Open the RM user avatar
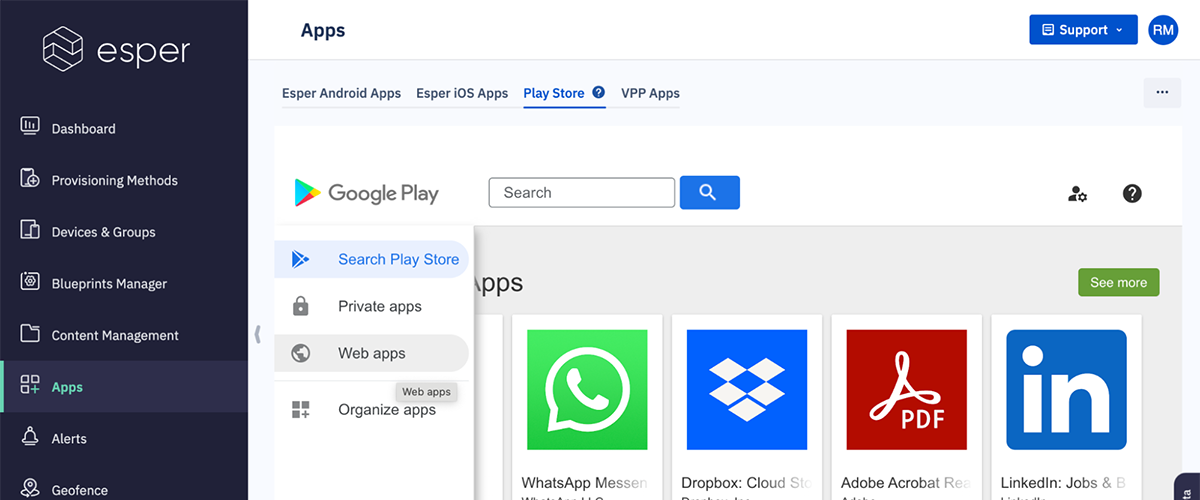 click(1163, 30)
